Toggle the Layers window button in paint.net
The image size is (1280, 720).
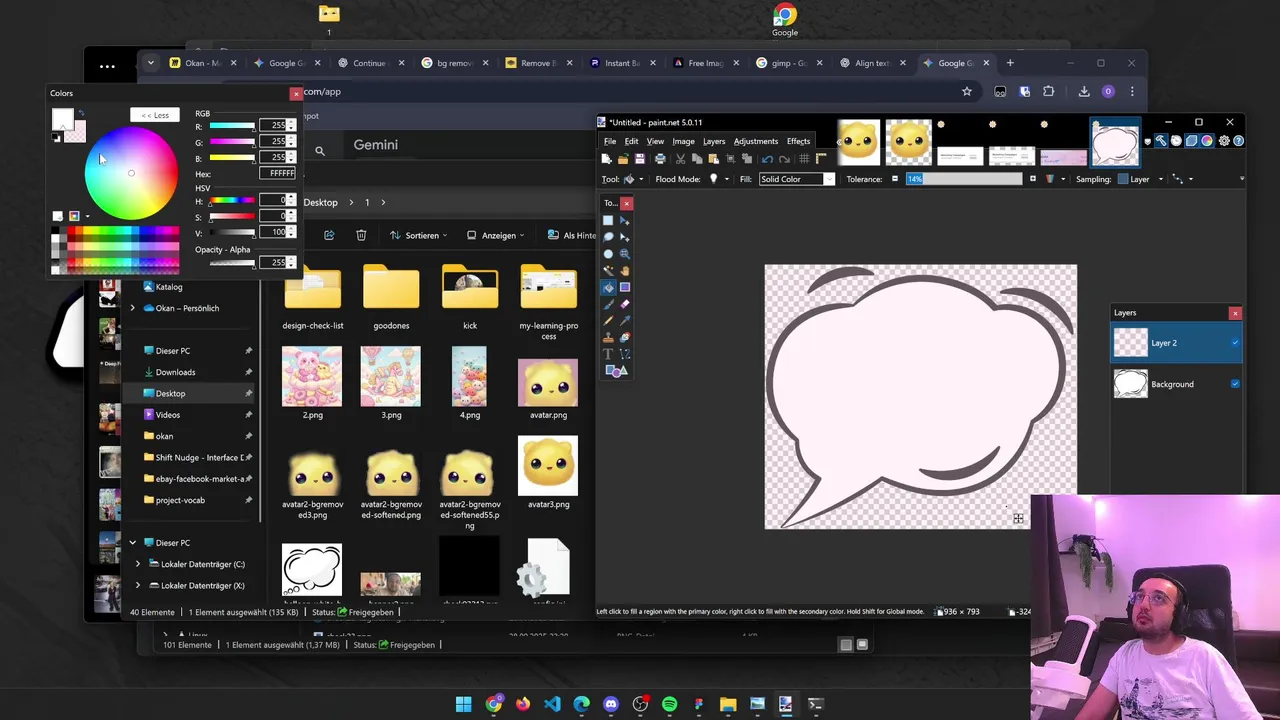tap(1192, 141)
